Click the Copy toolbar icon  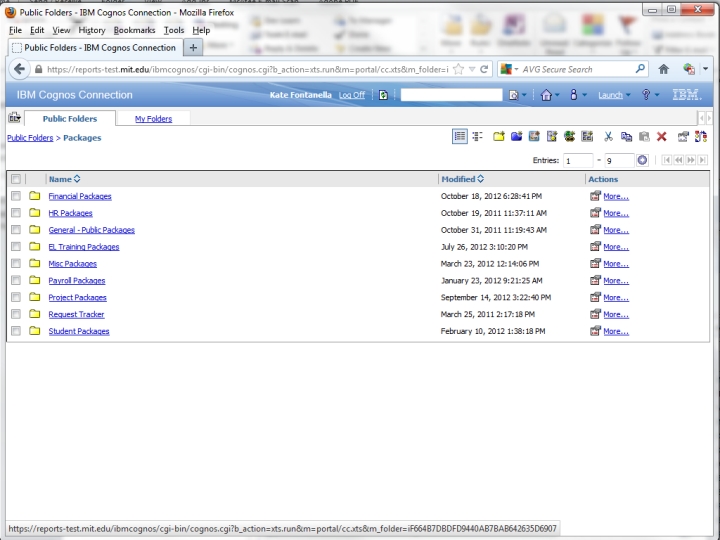point(626,137)
